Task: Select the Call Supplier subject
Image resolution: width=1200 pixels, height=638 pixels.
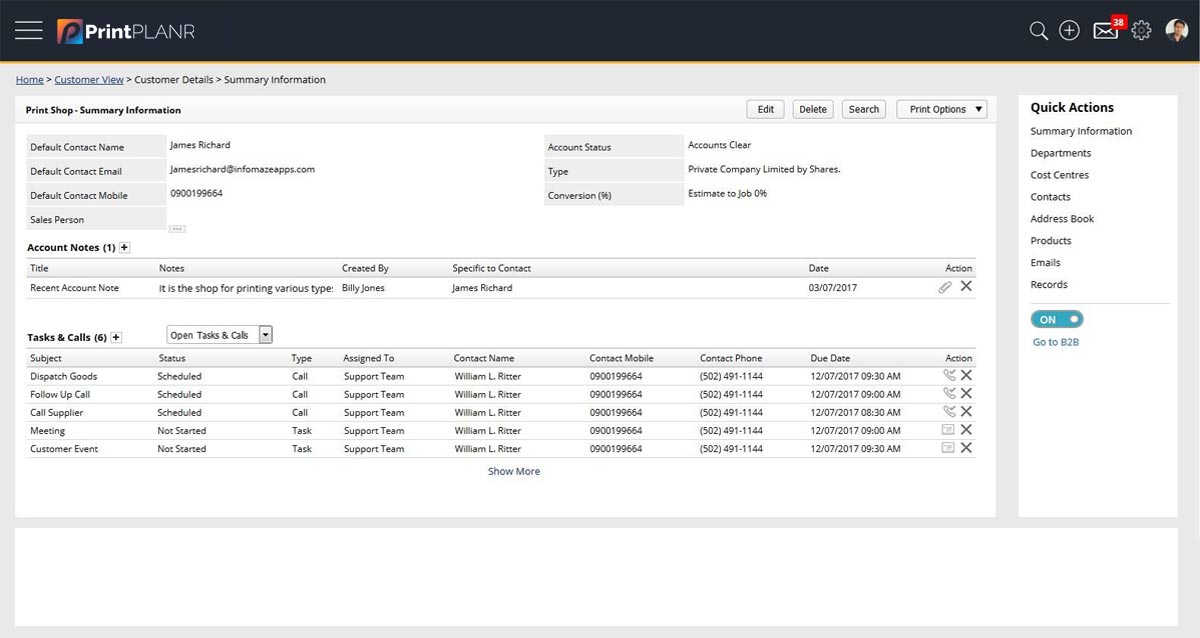Action: point(57,413)
